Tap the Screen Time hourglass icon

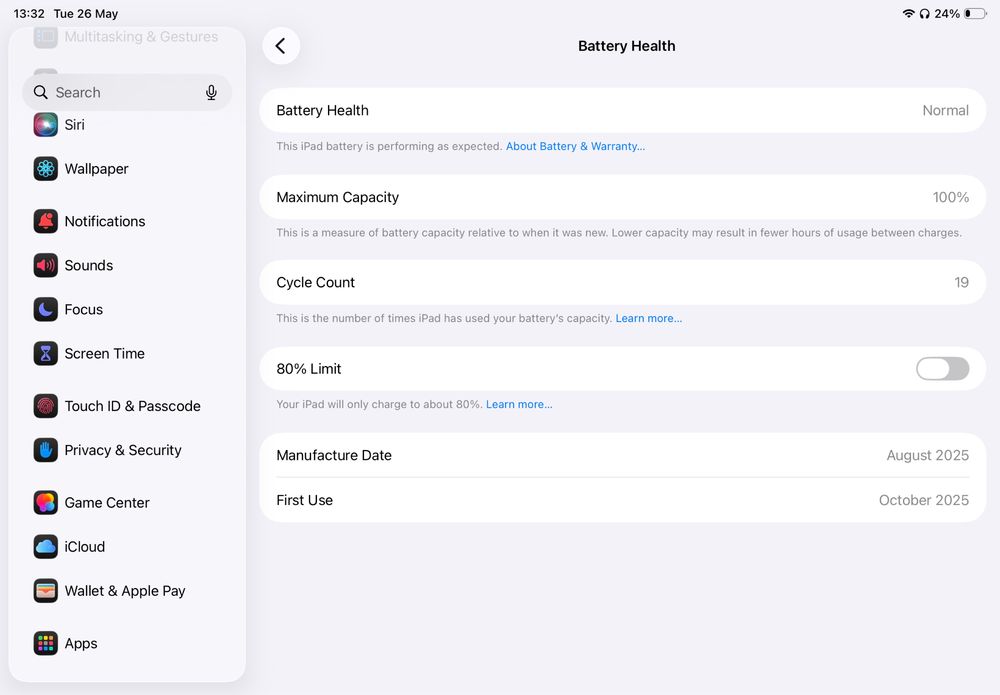point(45,353)
